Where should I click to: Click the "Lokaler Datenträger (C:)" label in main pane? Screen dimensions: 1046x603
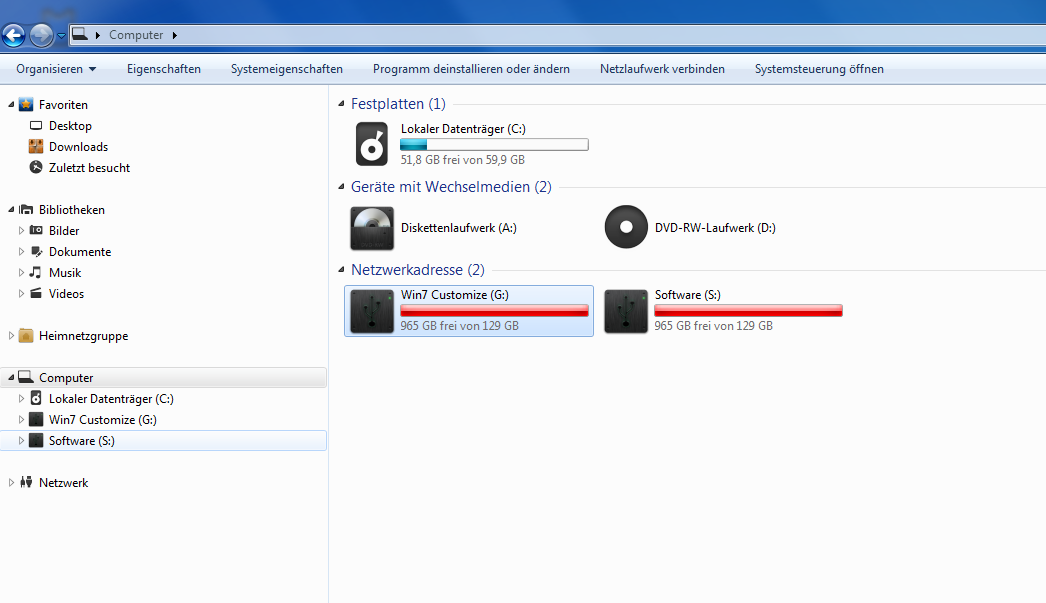pos(463,129)
